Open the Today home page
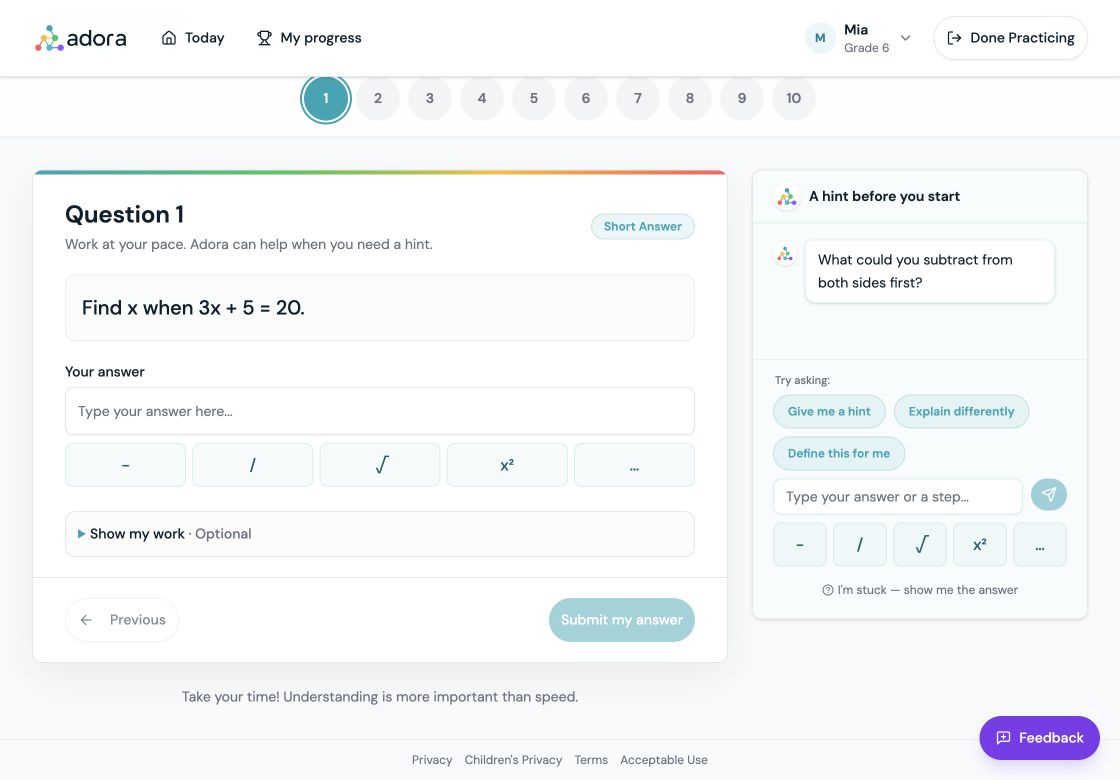 click(193, 38)
